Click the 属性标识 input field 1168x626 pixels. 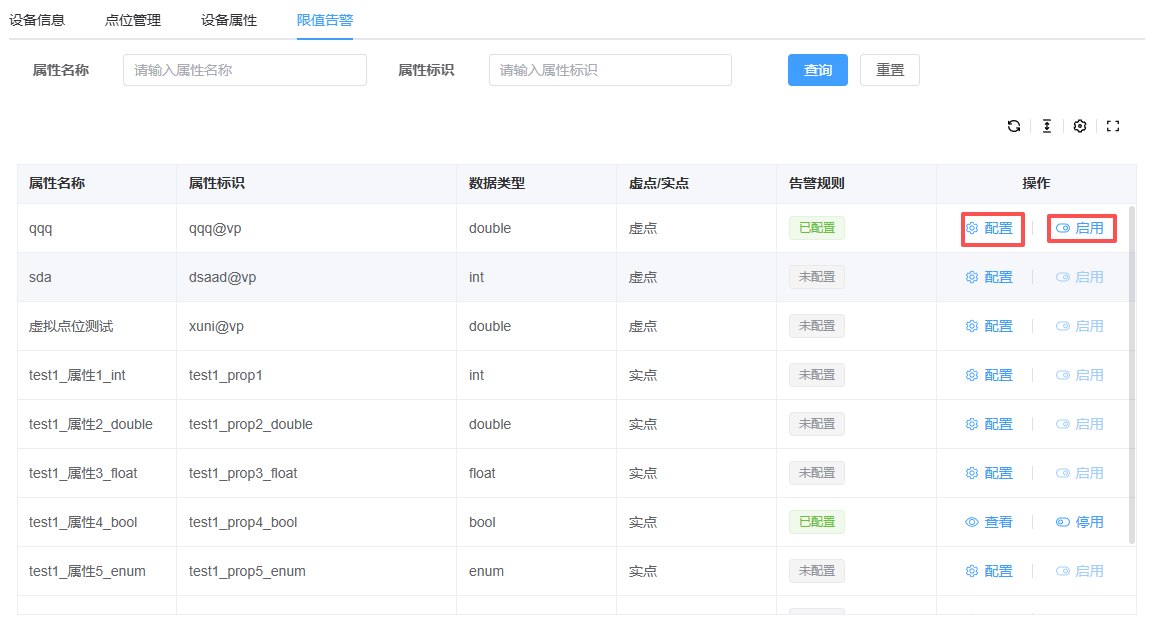[610, 70]
